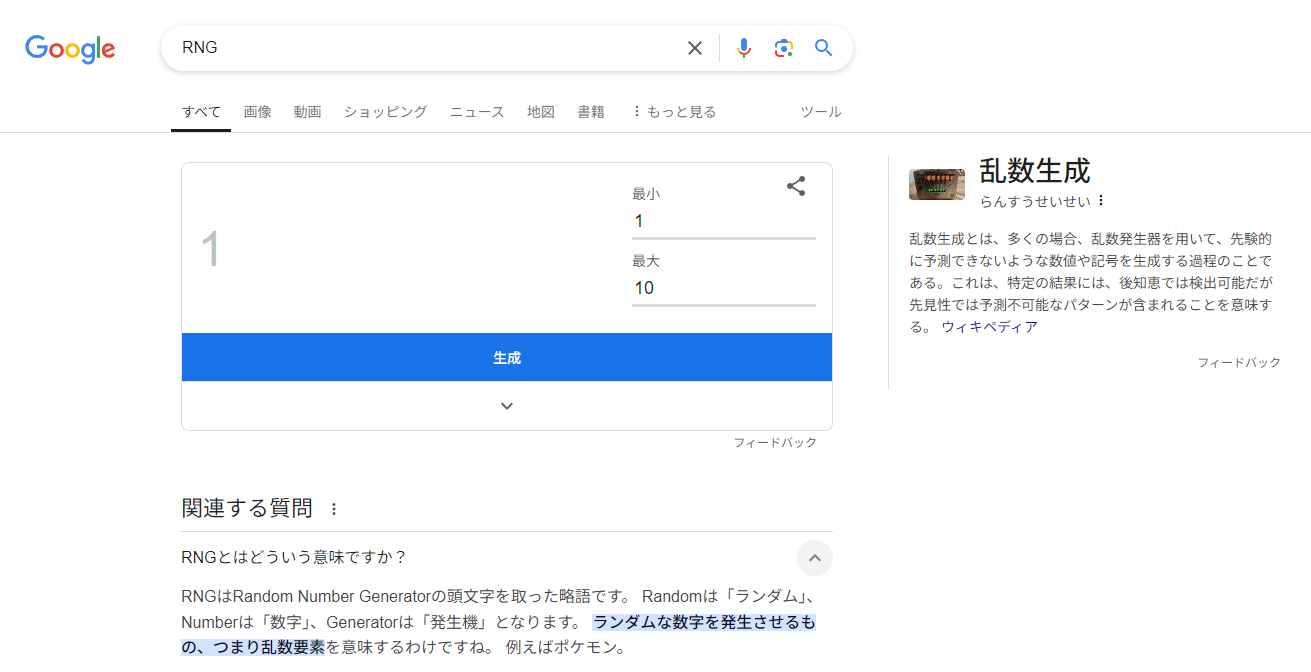Image resolution: width=1311 pixels, height=672 pixels.
Task: Open the ウィキペディア link
Action: coord(989,327)
